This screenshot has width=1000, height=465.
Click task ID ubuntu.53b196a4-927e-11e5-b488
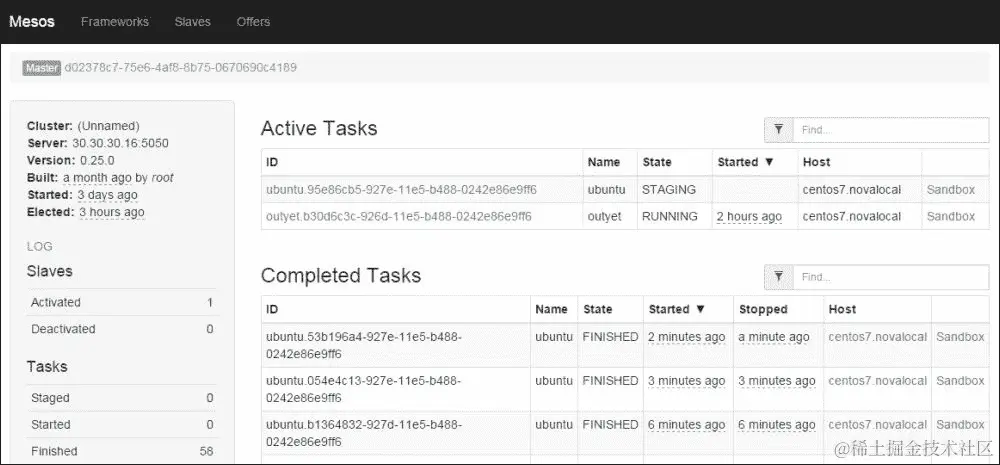point(364,344)
